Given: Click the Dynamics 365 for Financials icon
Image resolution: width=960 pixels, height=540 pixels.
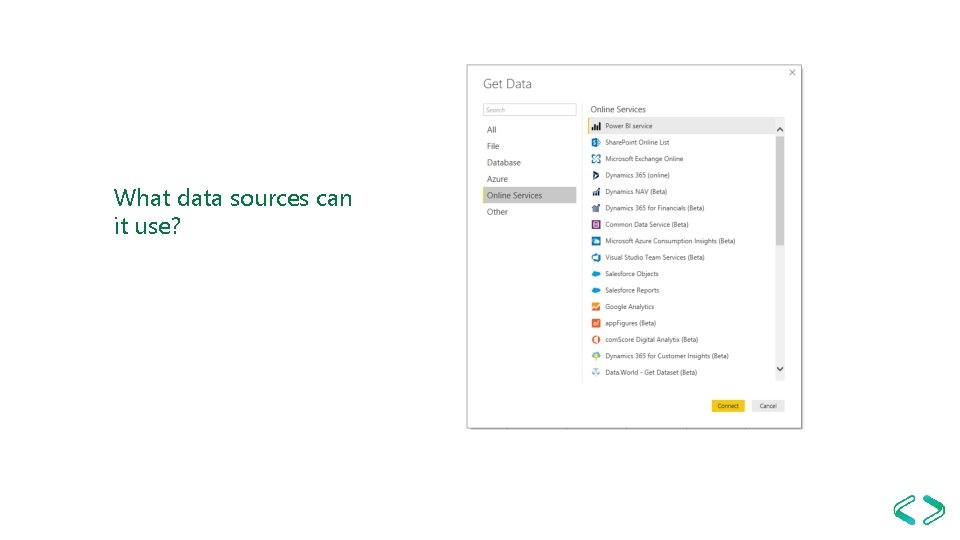Looking at the screenshot, I should [596, 208].
